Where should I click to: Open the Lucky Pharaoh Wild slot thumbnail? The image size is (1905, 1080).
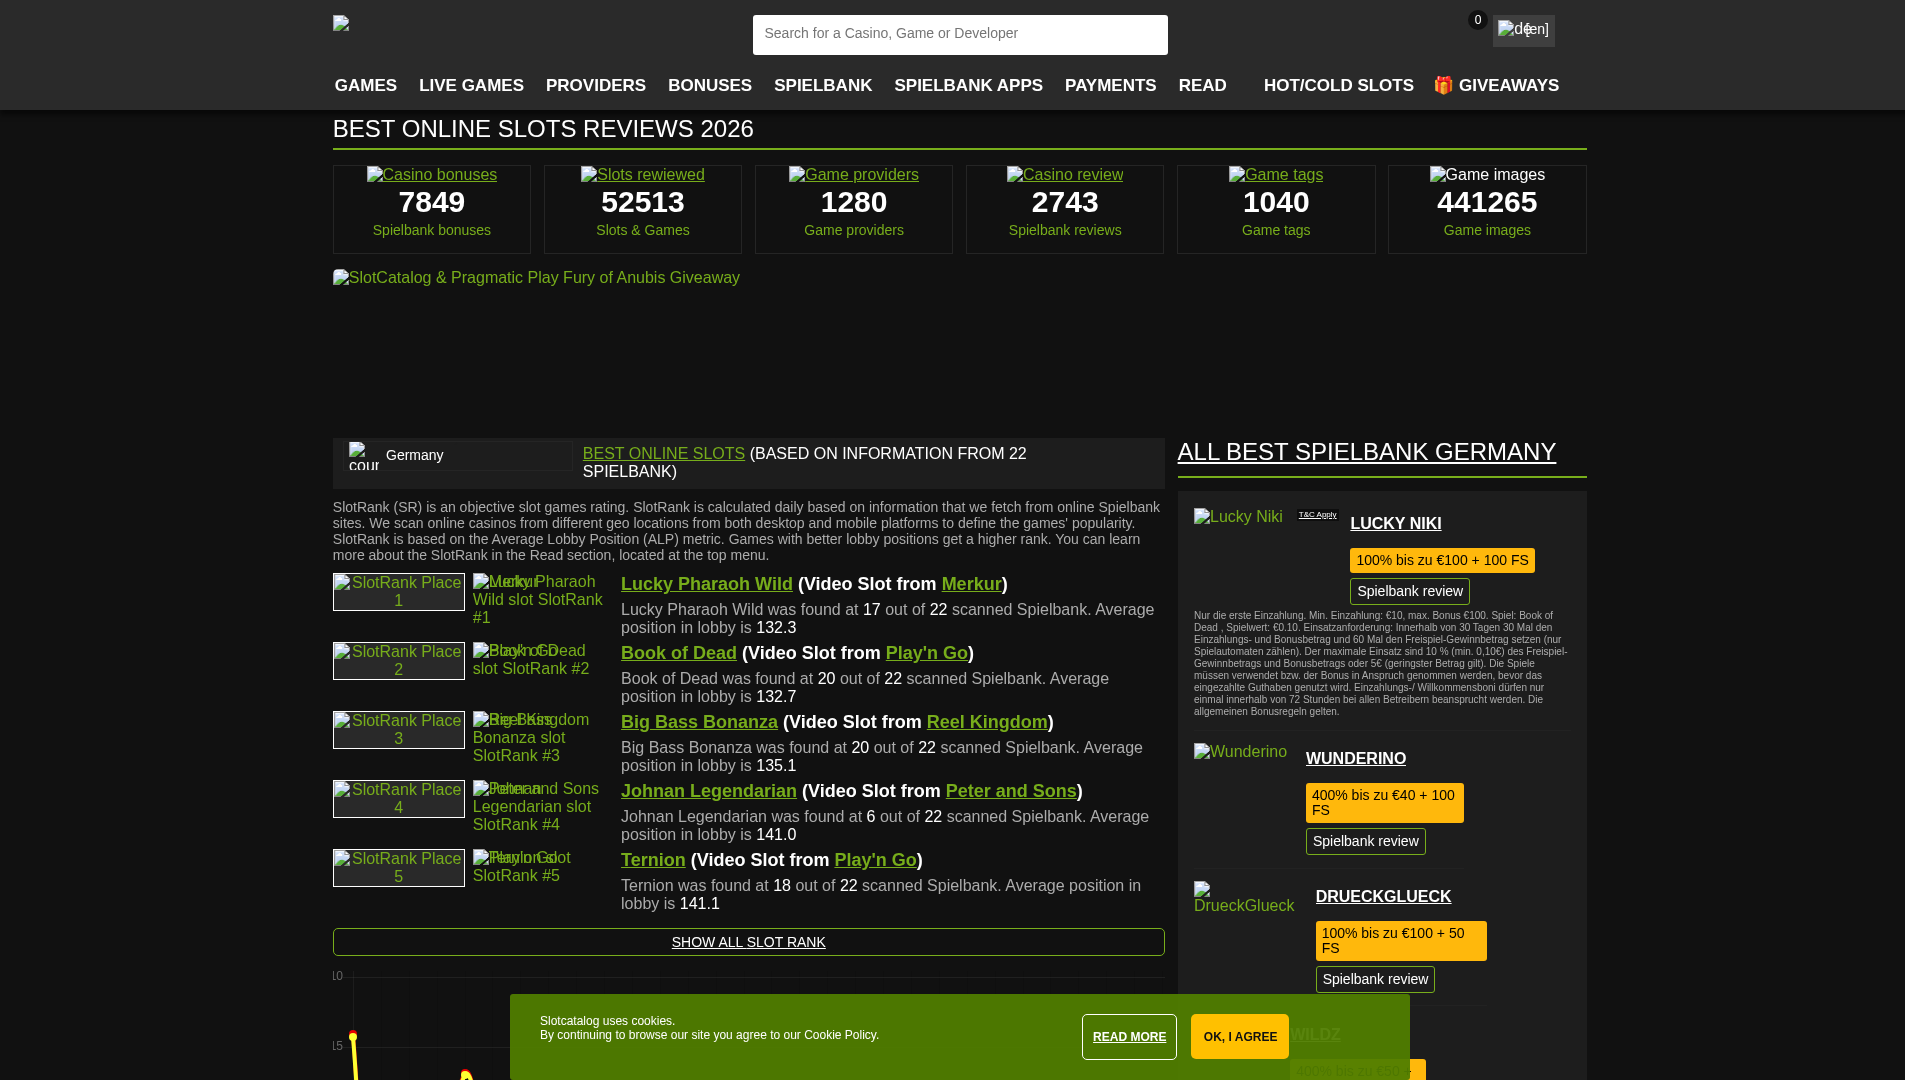pyautogui.click(x=539, y=600)
